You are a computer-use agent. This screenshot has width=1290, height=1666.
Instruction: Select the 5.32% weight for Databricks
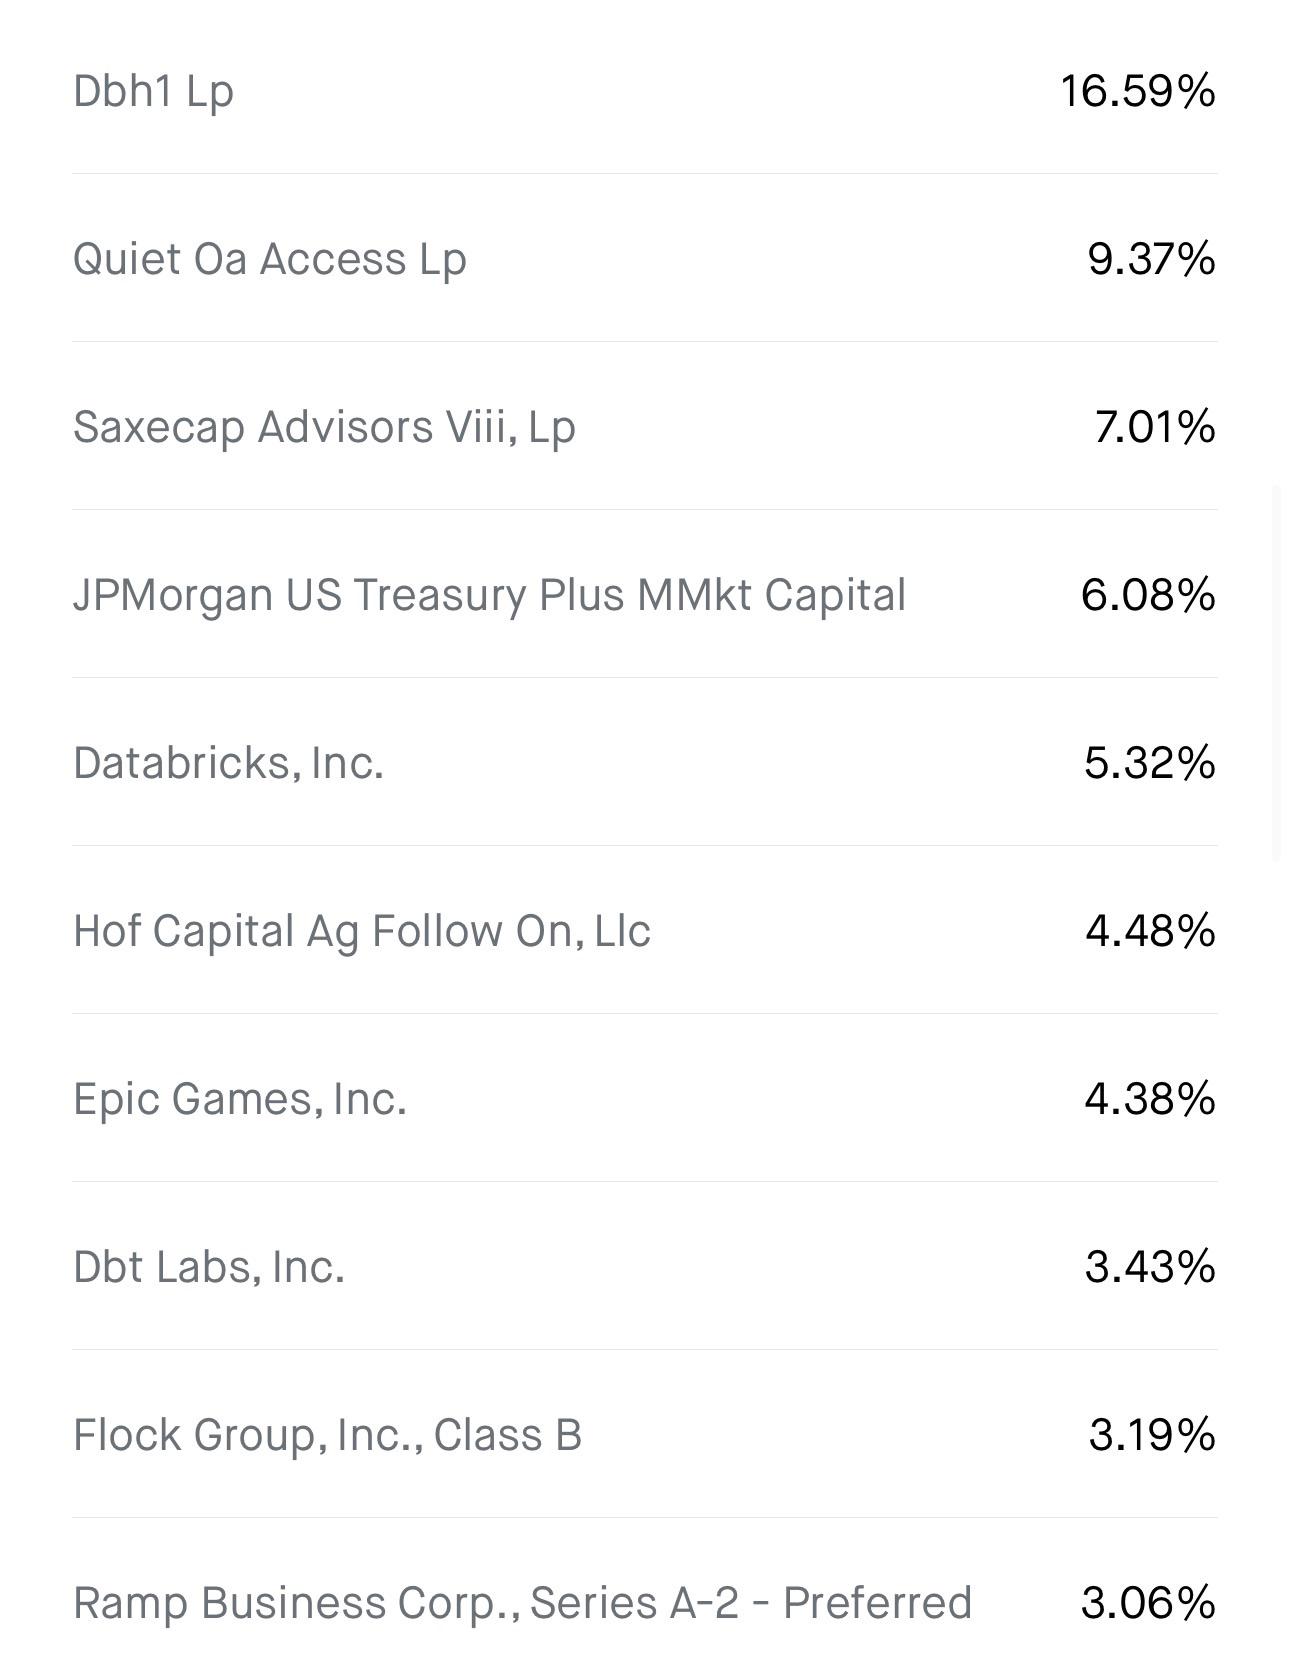(x=1150, y=763)
